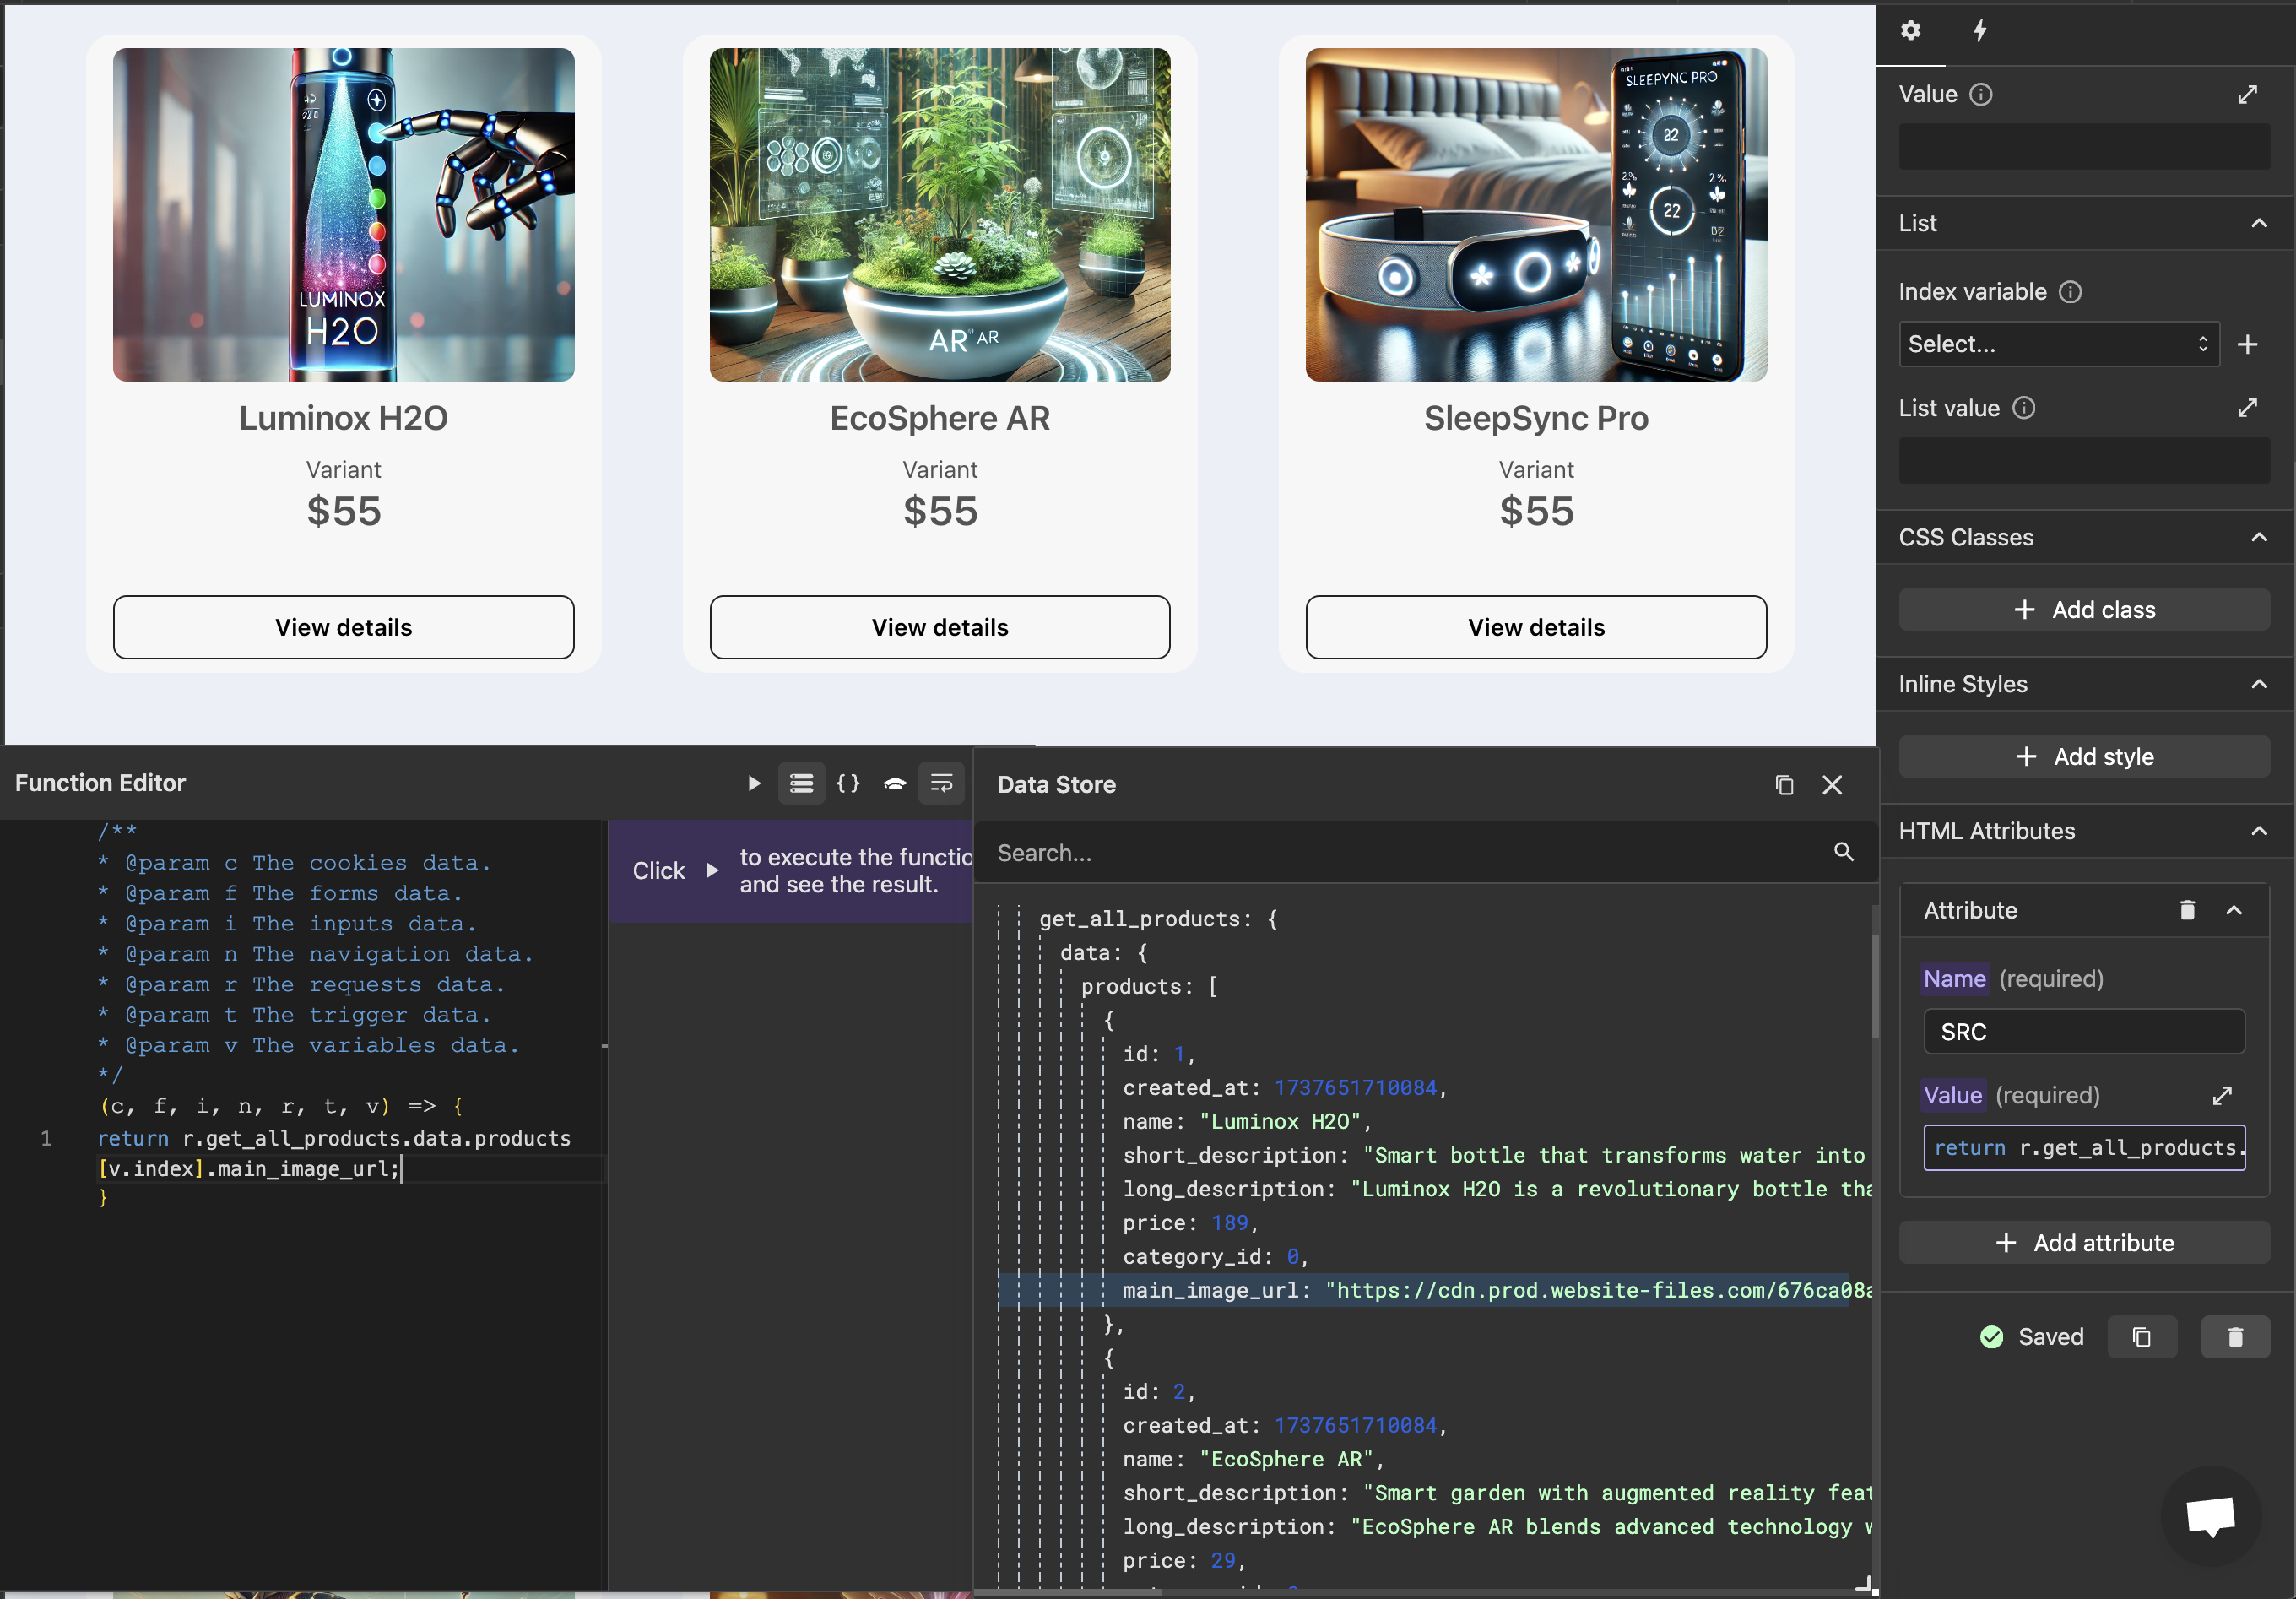The image size is (2296, 1599).
Task: Switch to the lightning bolt actions tab
Action: (x=1979, y=31)
